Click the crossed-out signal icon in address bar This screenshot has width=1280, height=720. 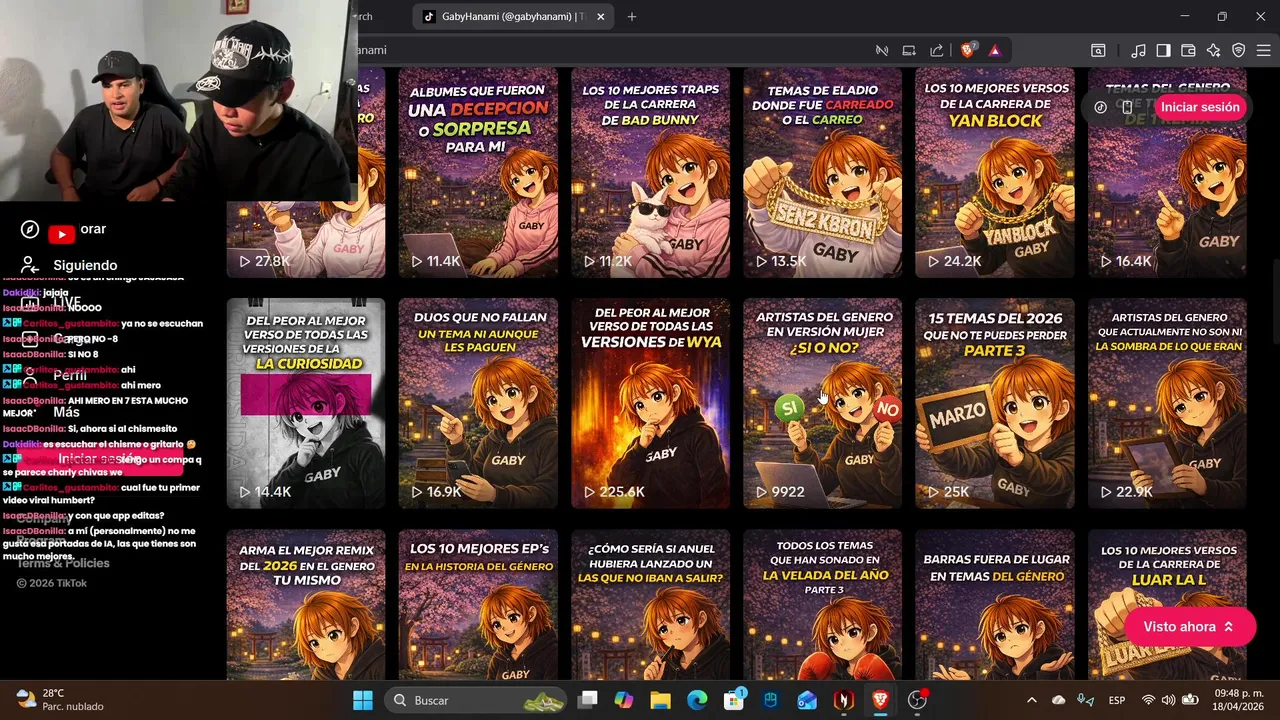(882, 50)
